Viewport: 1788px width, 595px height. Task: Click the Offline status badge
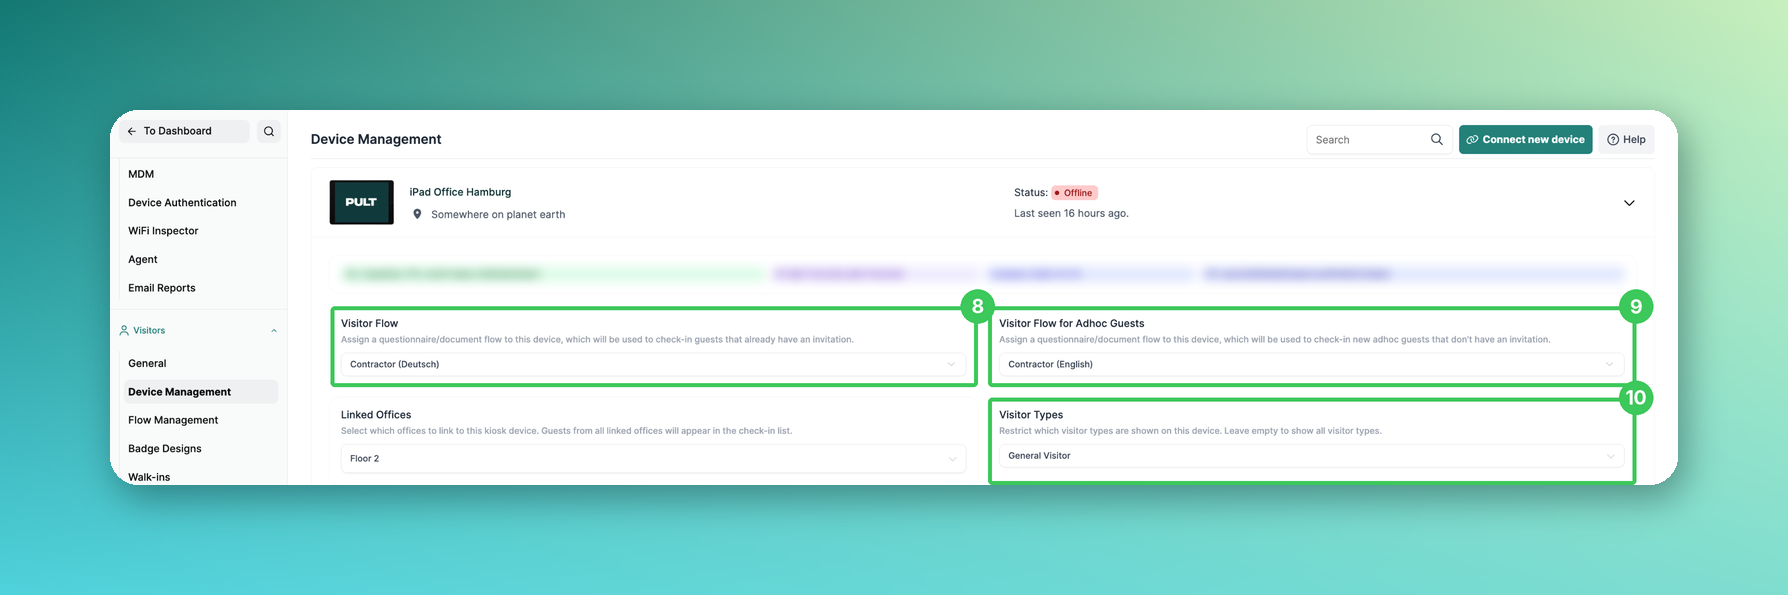click(1074, 193)
